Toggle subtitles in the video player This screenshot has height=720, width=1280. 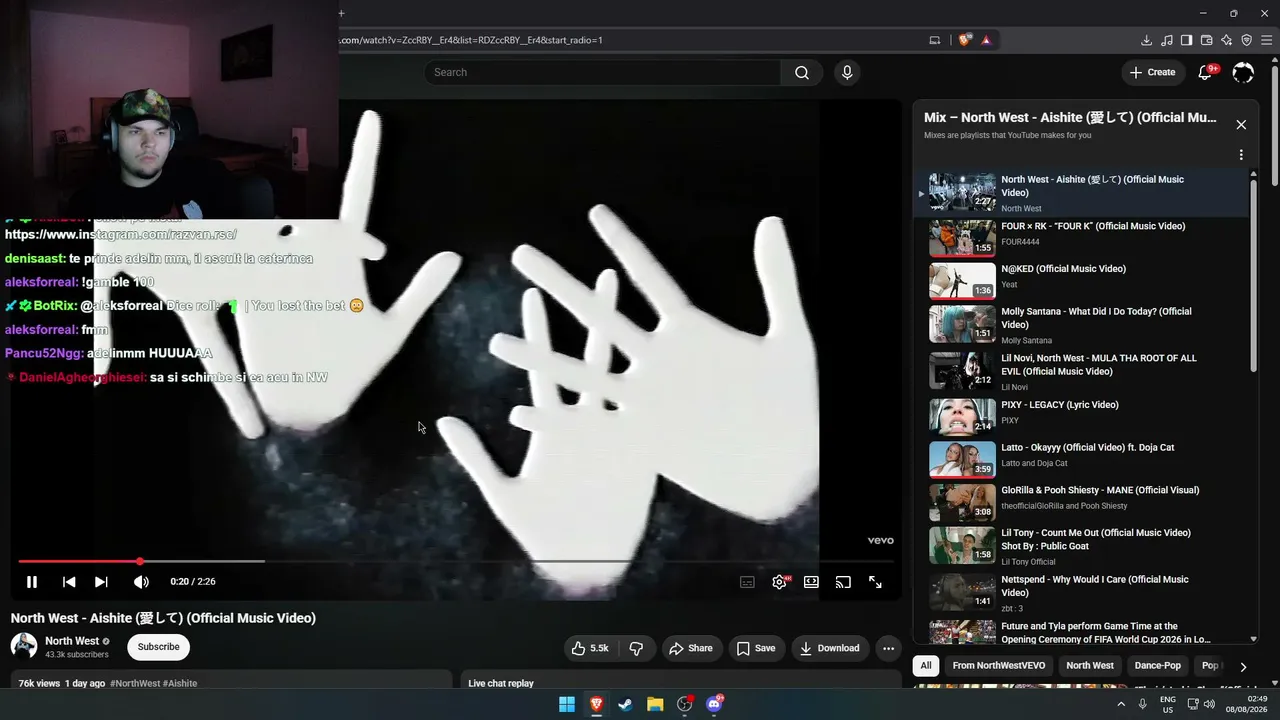pyautogui.click(x=747, y=582)
